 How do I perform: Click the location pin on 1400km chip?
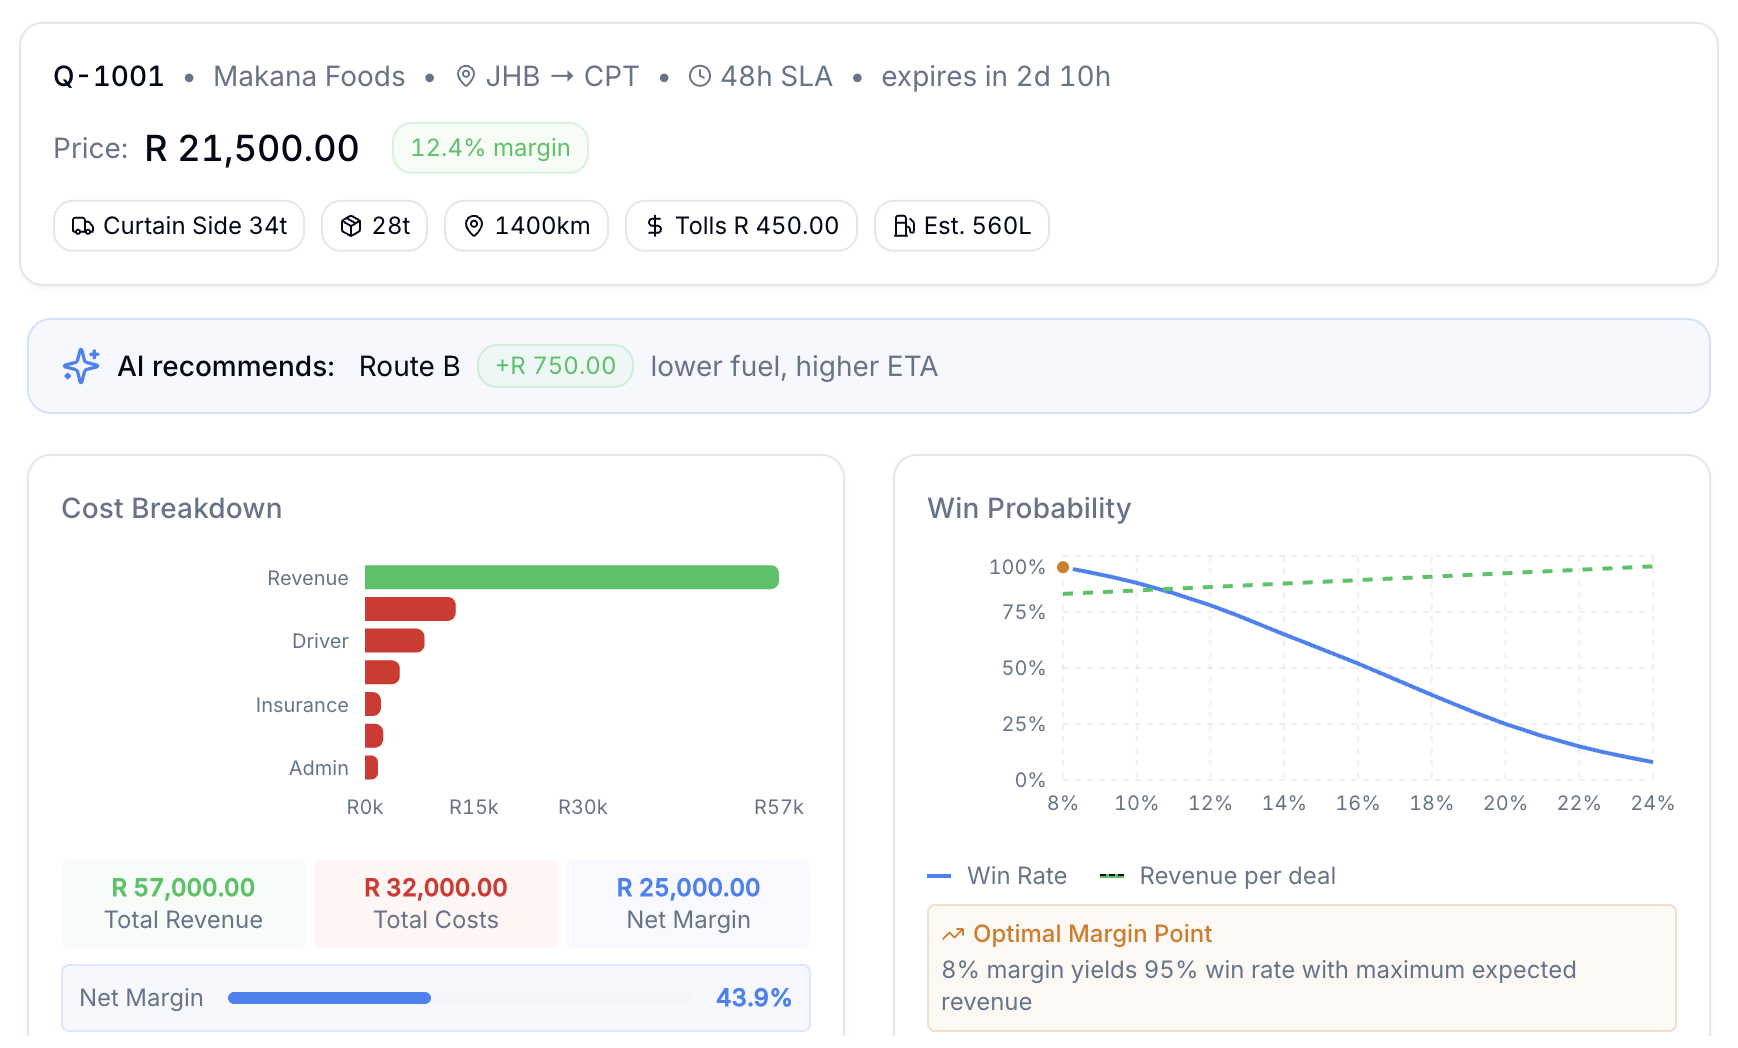coord(475,226)
